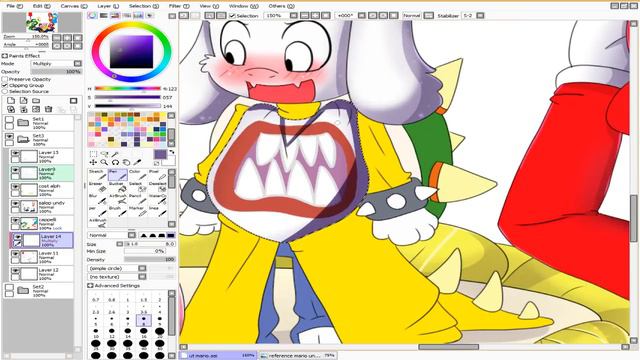640x360 pixels.
Task: Open the no texture dropdown
Action: pyautogui.click(x=142, y=277)
